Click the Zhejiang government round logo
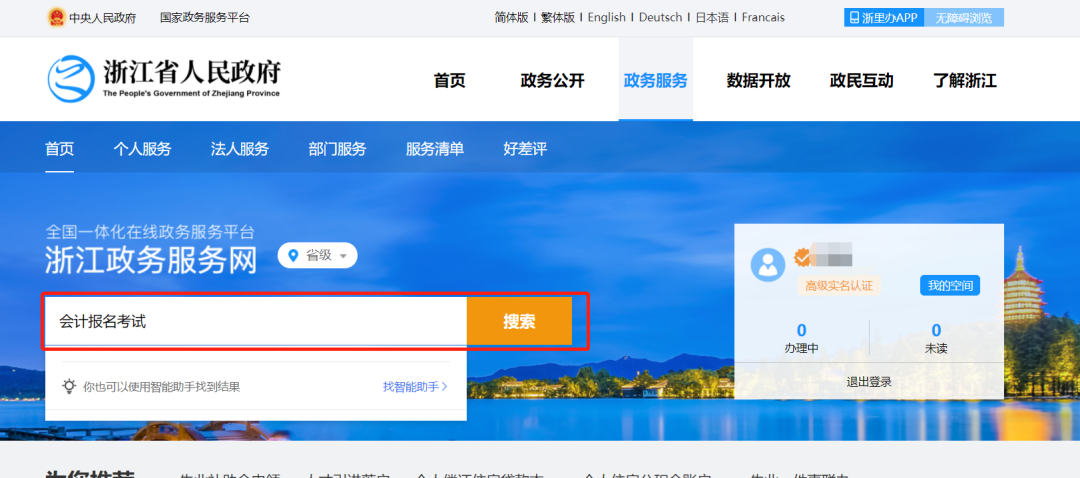1080x478 pixels. pyautogui.click(x=71, y=79)
